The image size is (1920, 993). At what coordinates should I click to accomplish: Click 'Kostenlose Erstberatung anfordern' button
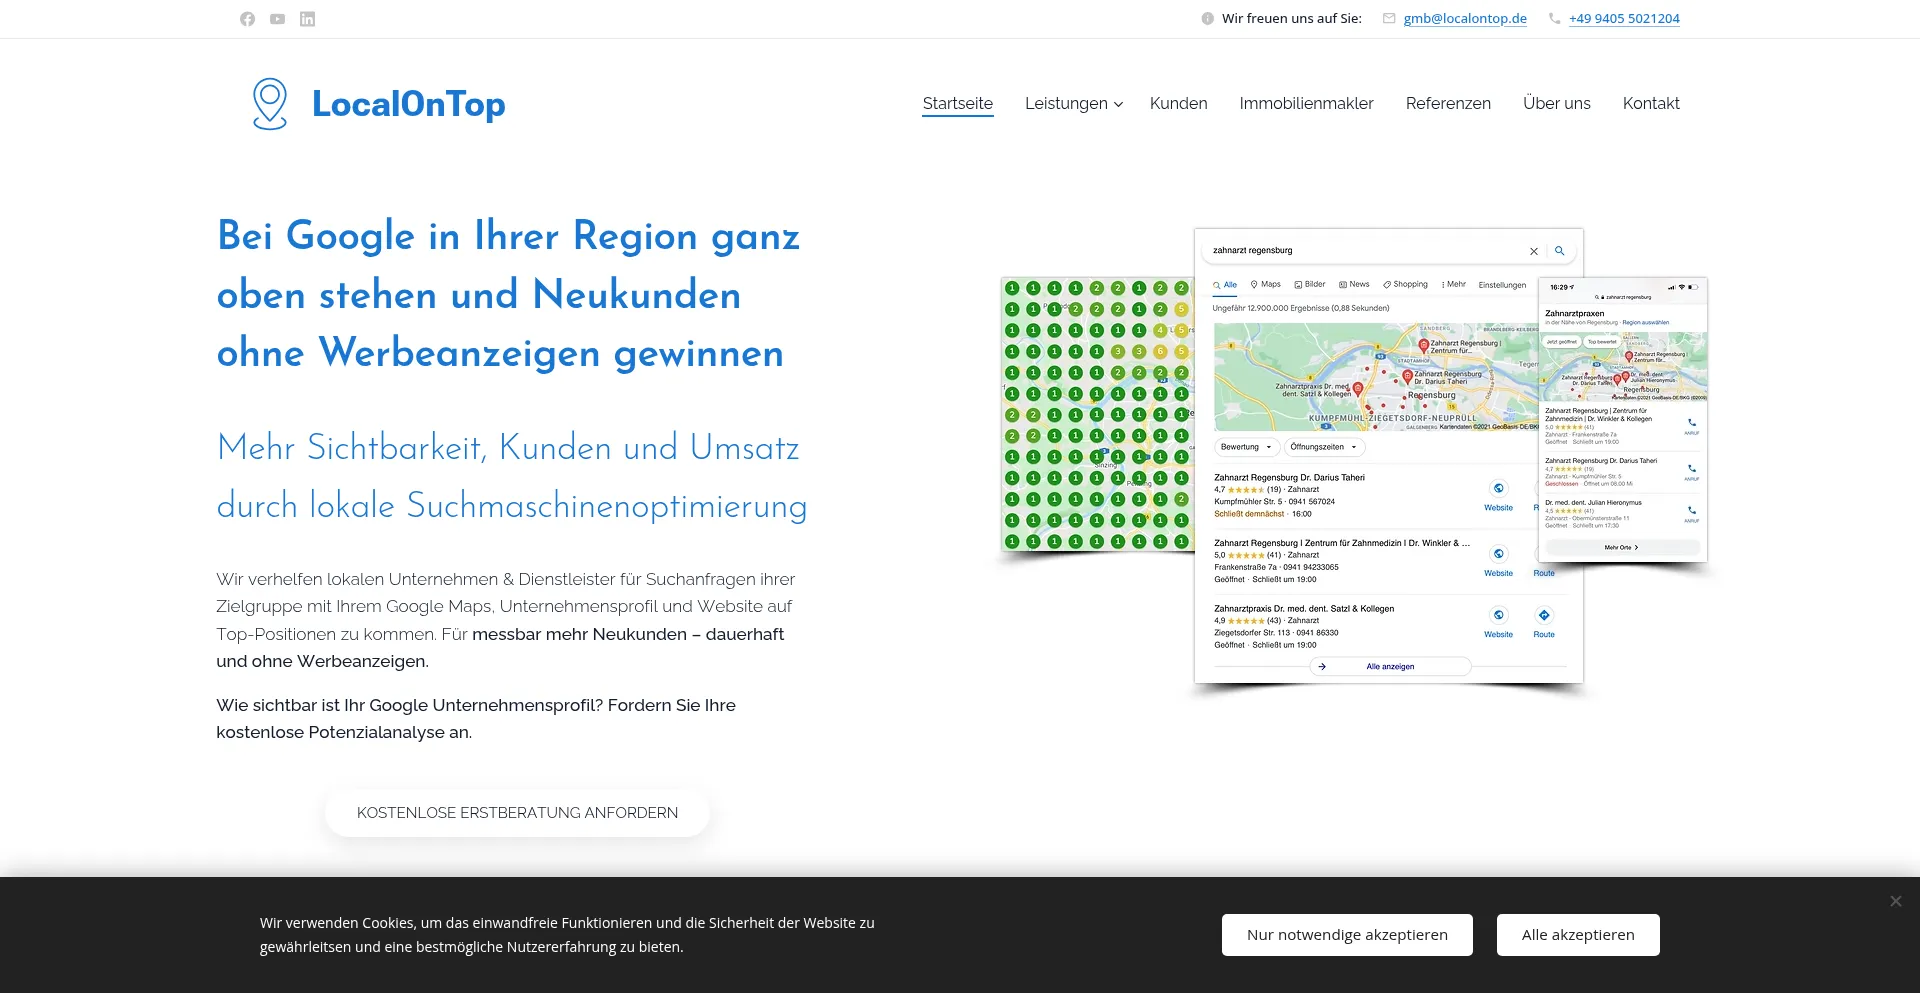(517, 813)
